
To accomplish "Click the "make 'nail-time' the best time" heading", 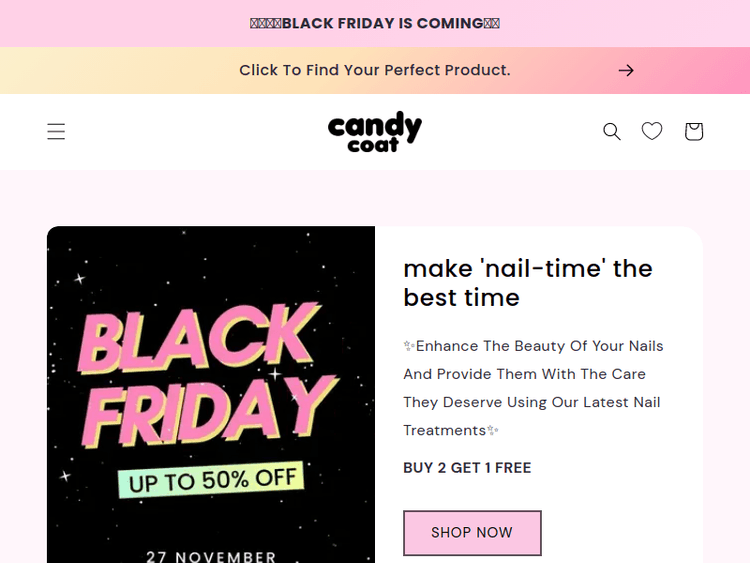I will point(528,283).
